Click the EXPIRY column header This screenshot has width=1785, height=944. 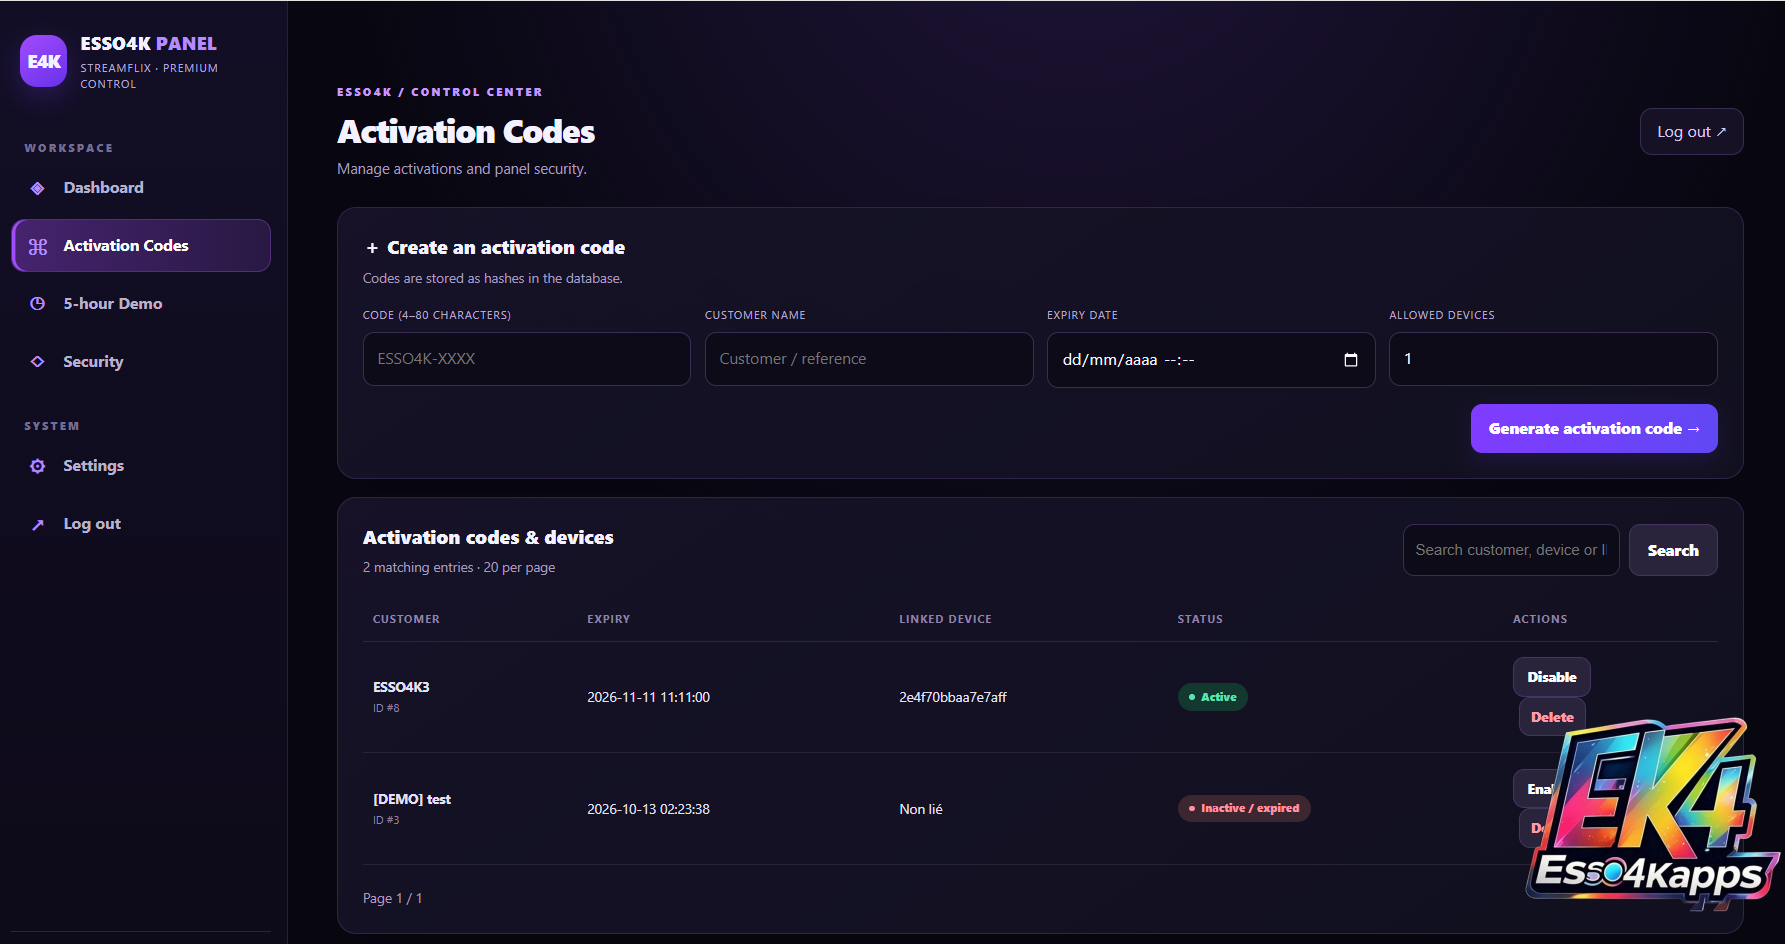(x=608, y=619)
